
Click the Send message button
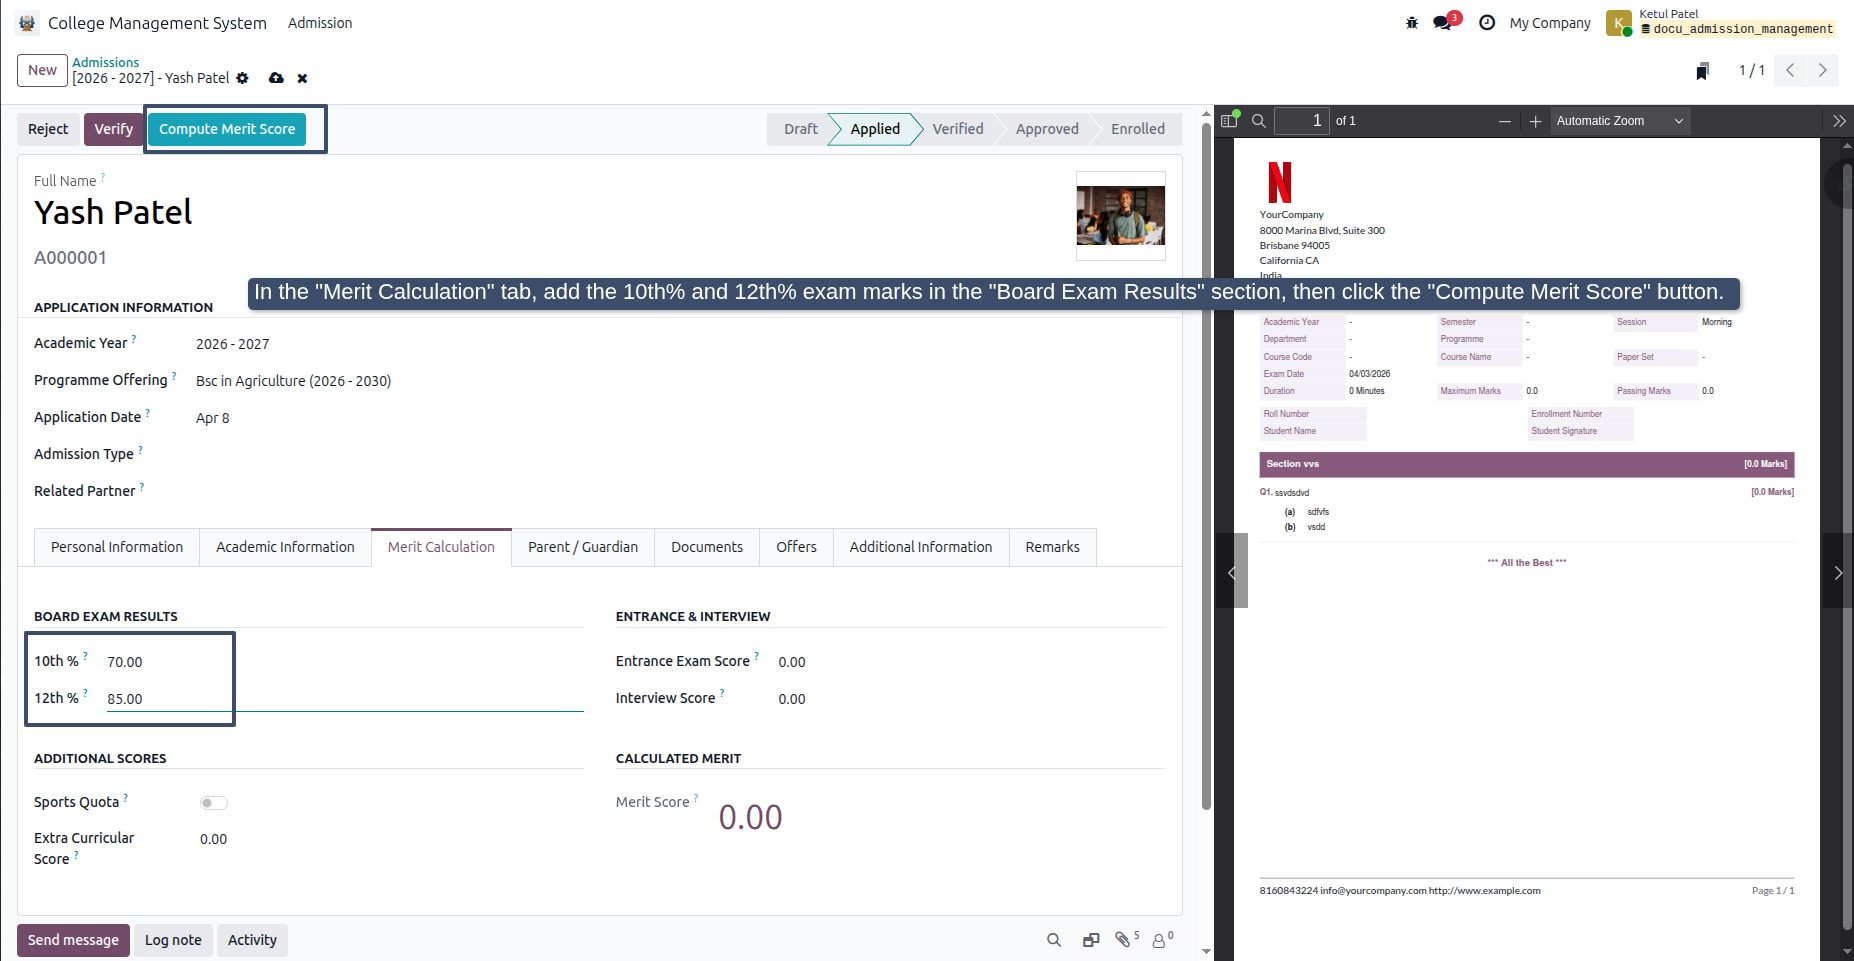(x=73, y=940)
